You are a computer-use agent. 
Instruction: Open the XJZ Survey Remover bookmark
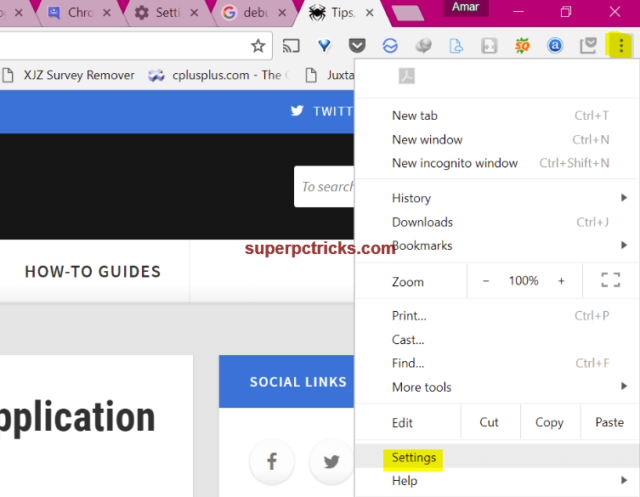coord(68,75)
